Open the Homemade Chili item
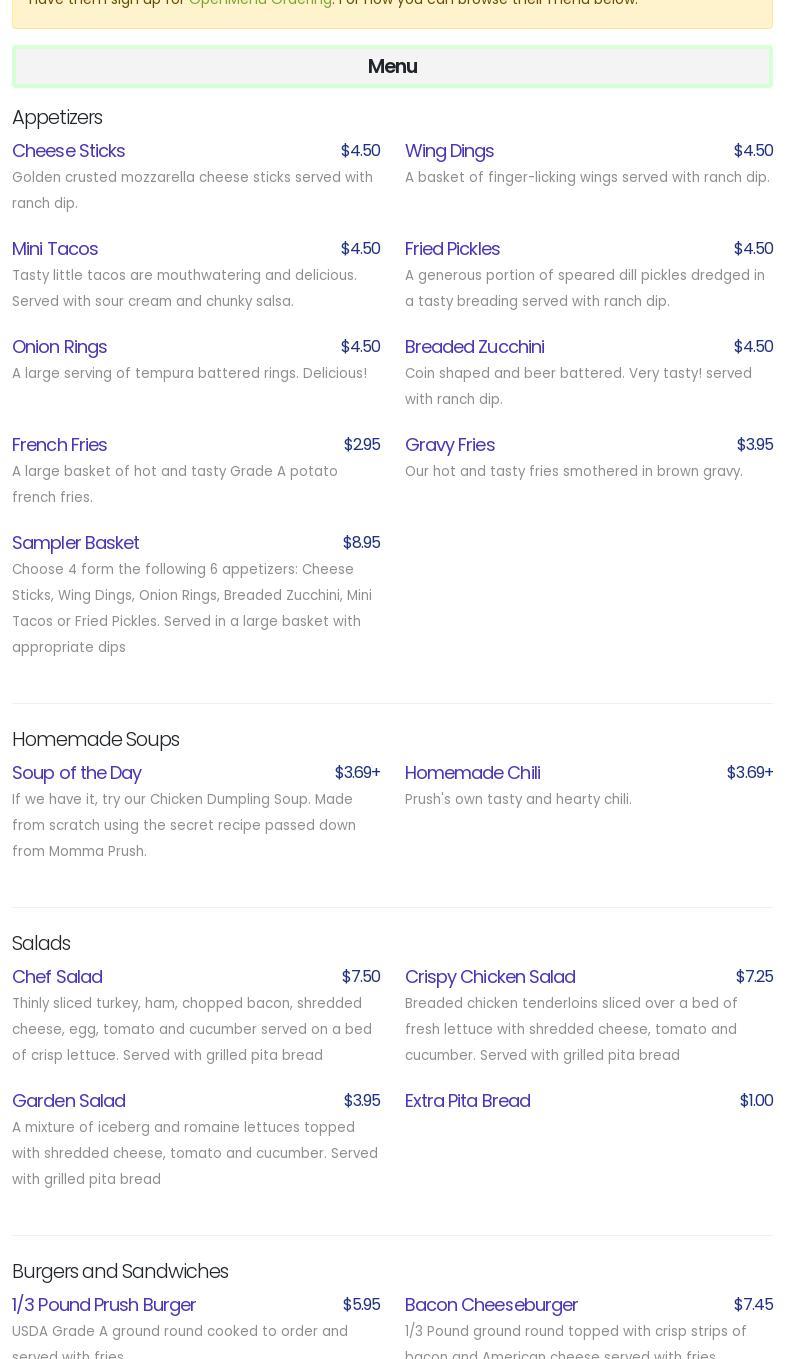This screenshot has height=1359, width=785. point(472,772)
